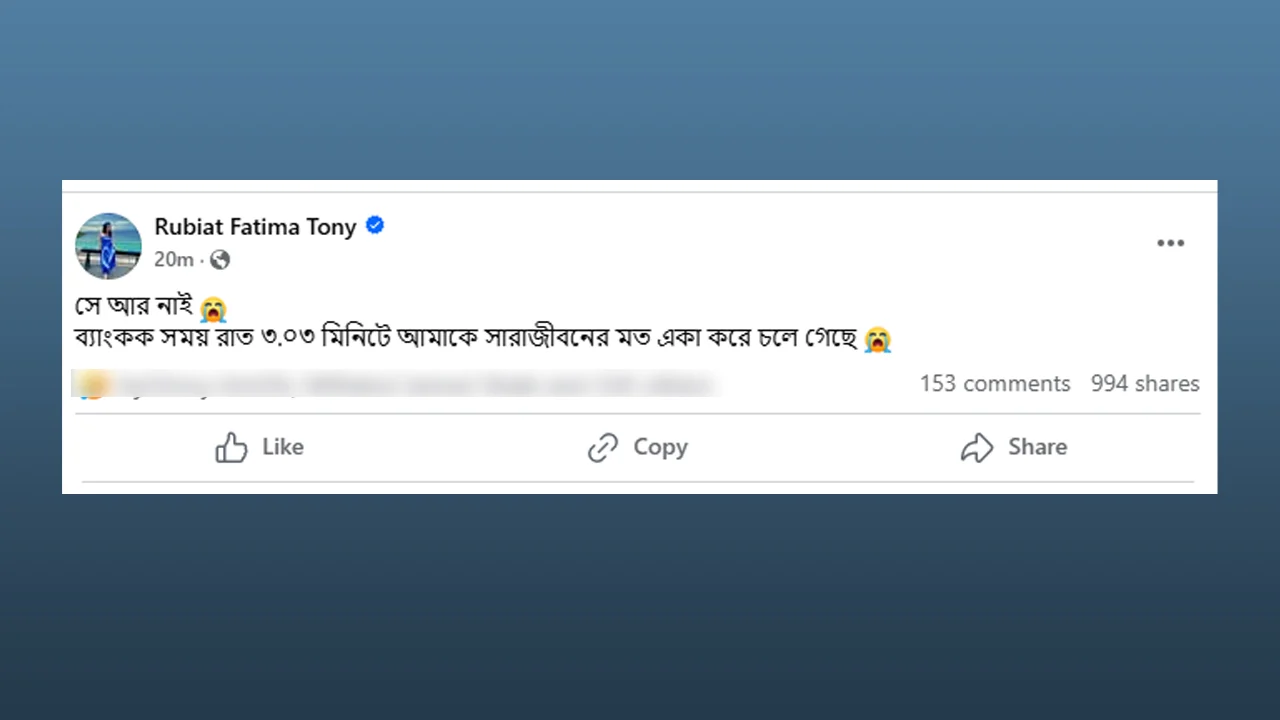Show the 994 shares list

[x=1145, y=384]
